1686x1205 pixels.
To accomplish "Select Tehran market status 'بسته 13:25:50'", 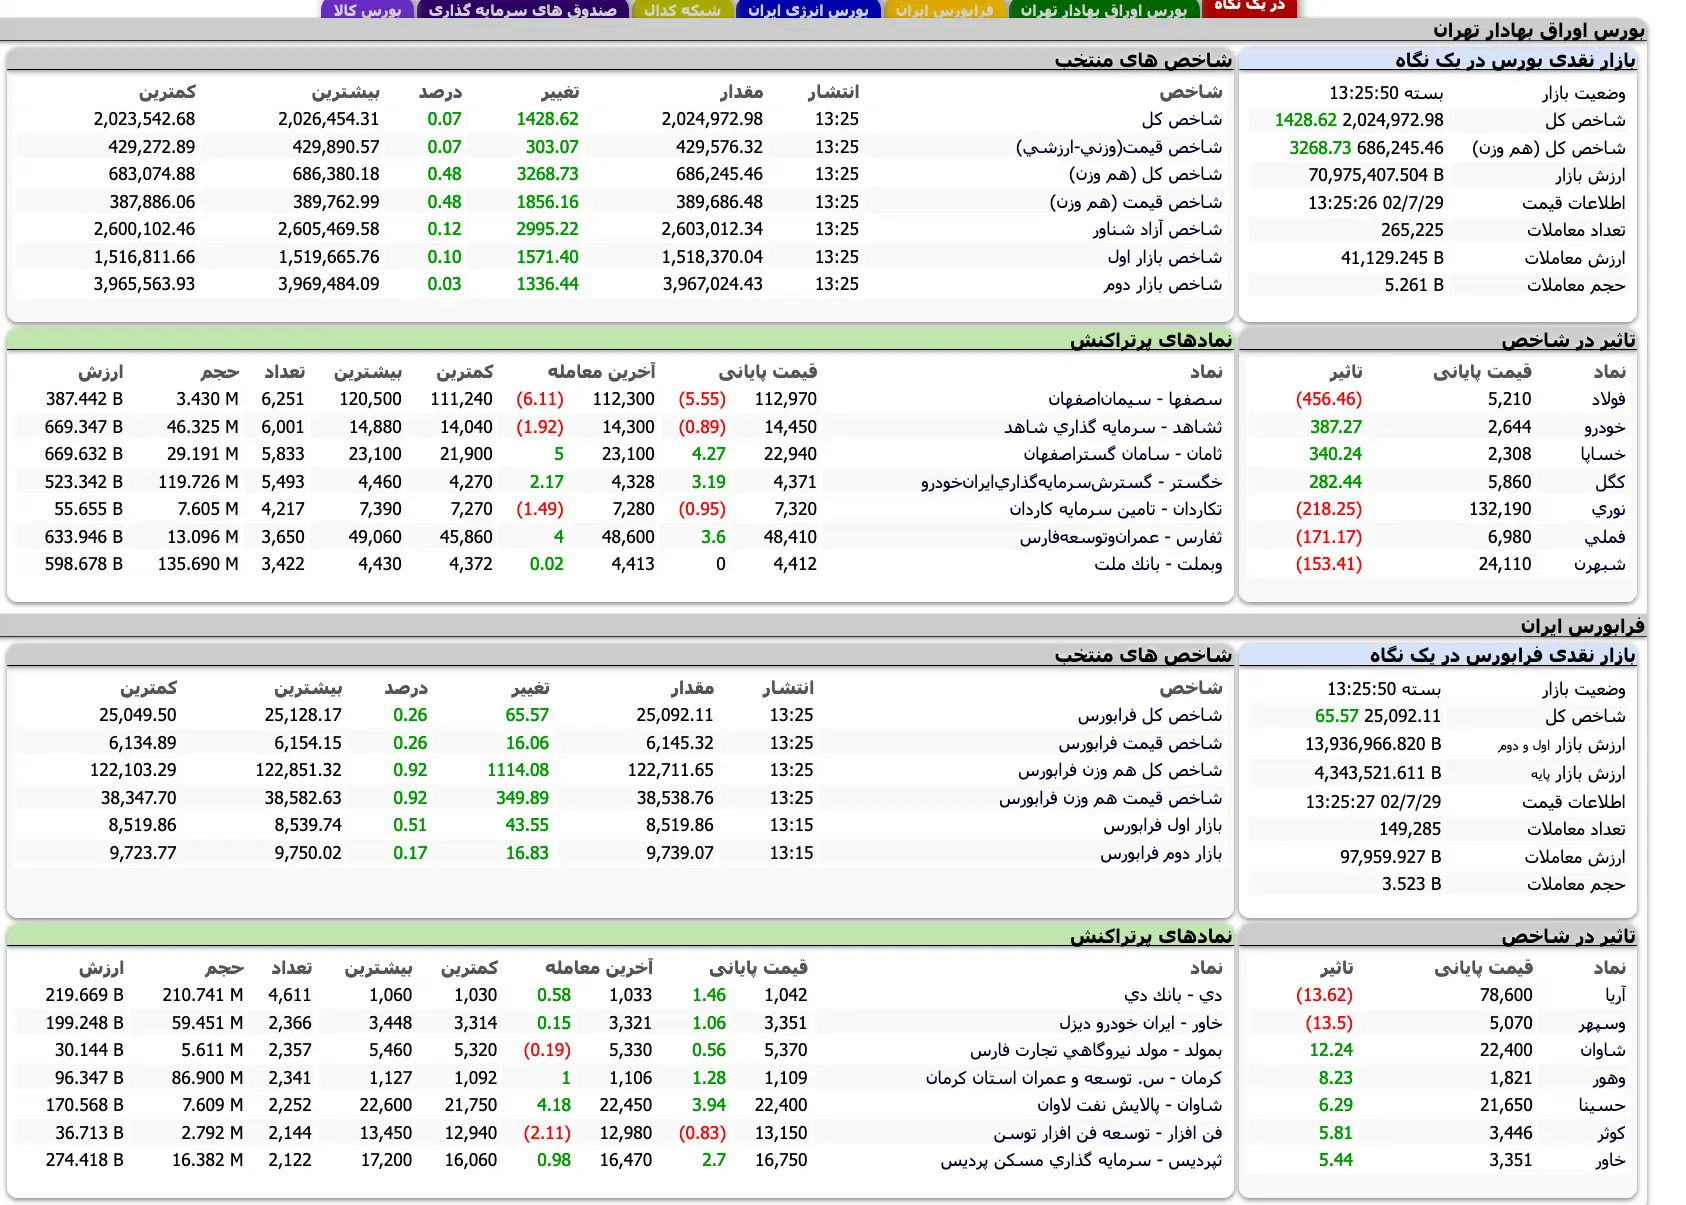I will pos(1386,93).
